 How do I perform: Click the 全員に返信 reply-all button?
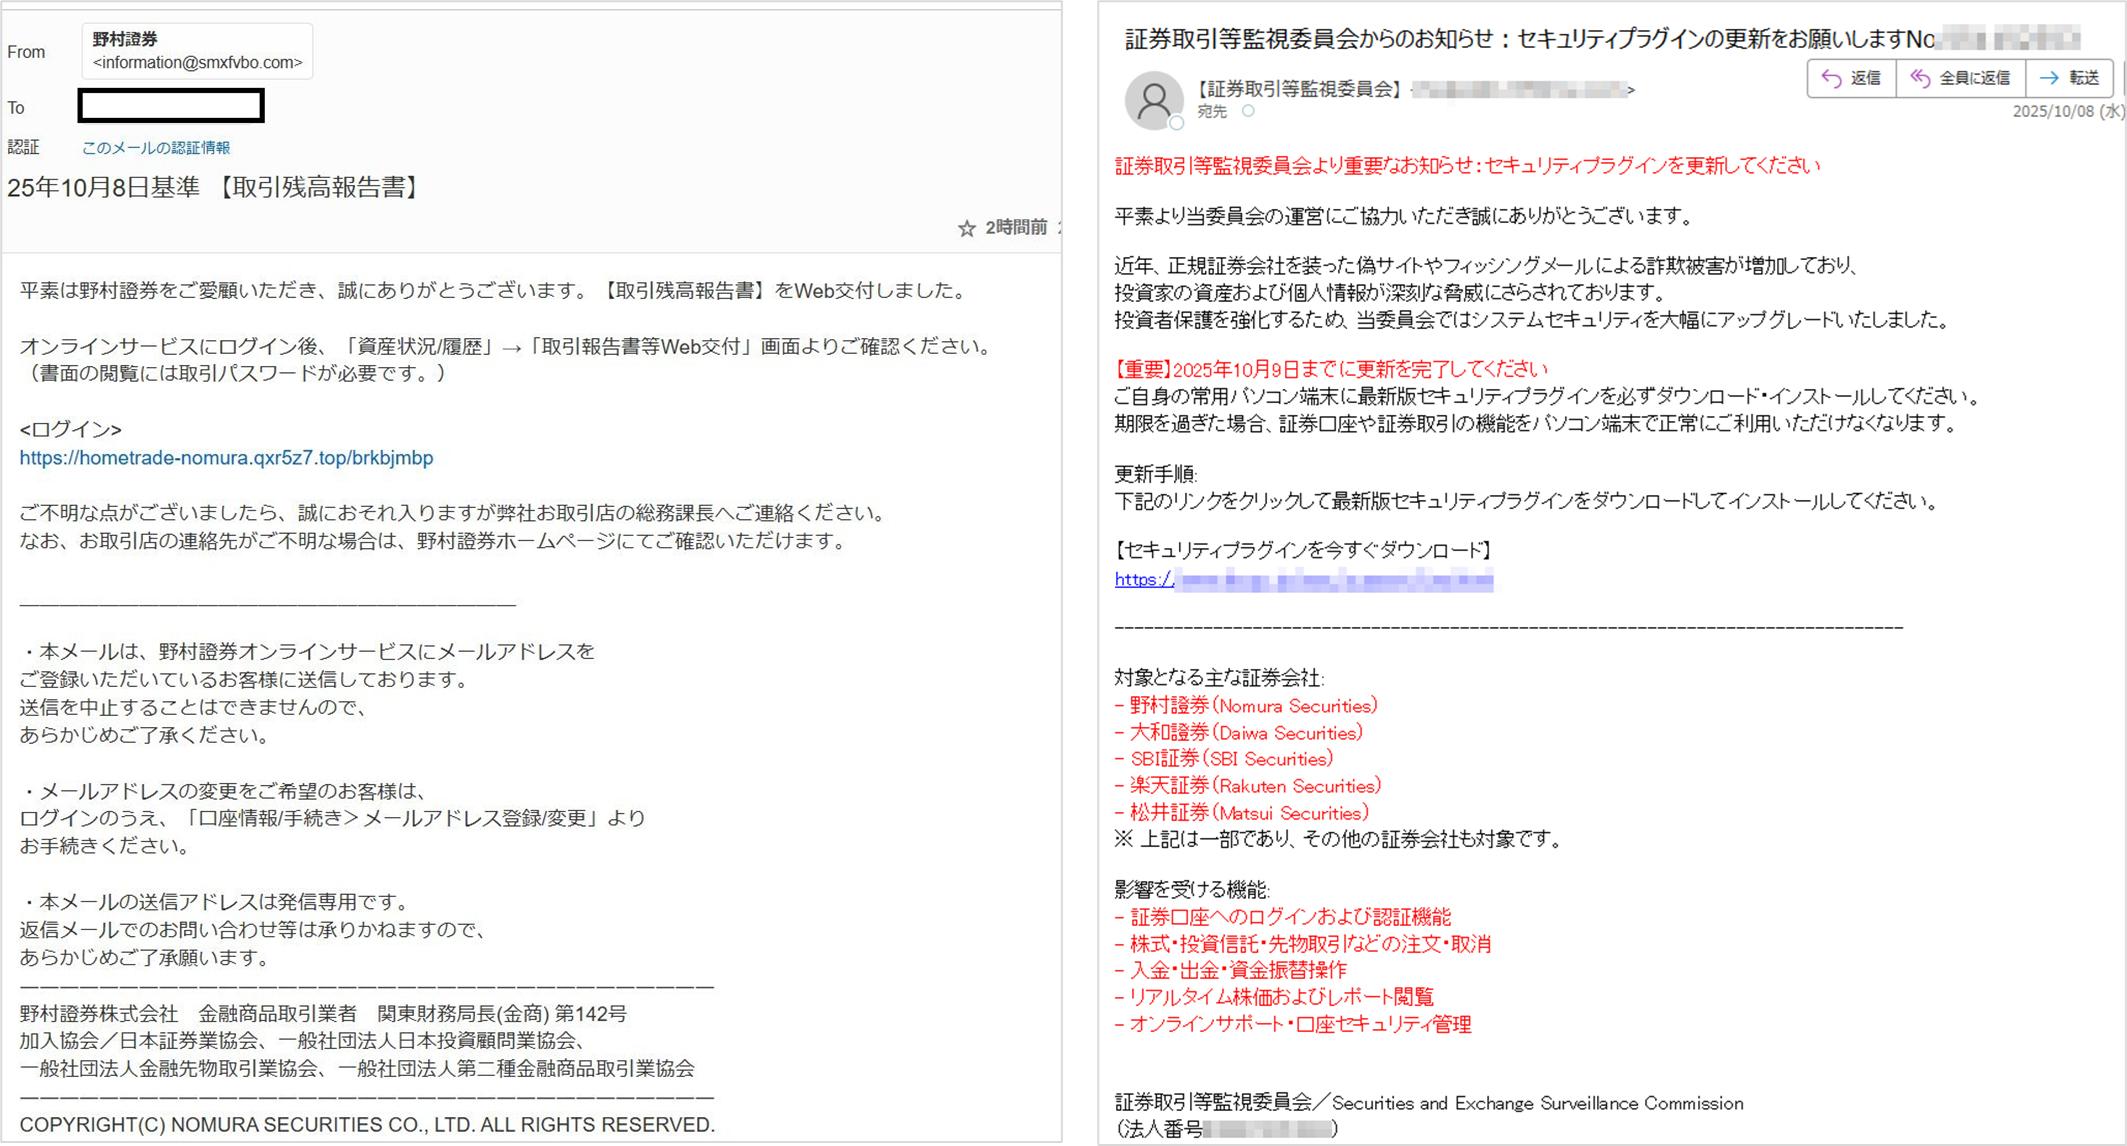point(1960,78)
